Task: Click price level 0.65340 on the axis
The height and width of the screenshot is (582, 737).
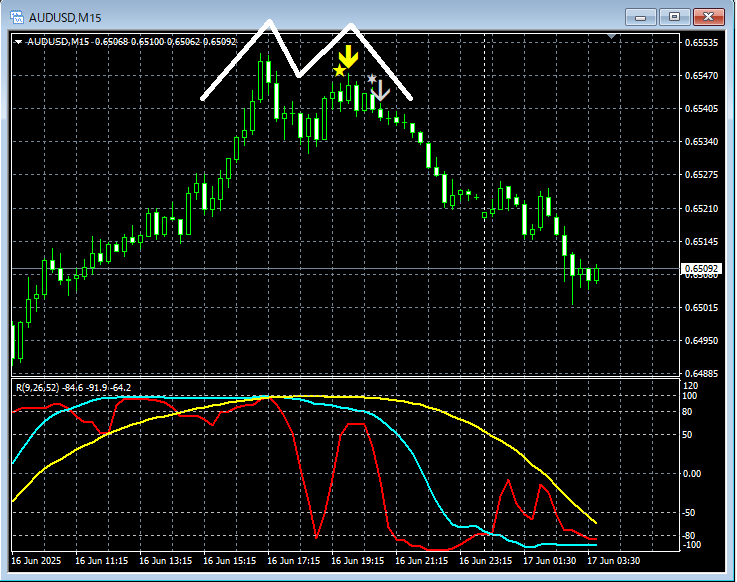Action: (701, 142)
